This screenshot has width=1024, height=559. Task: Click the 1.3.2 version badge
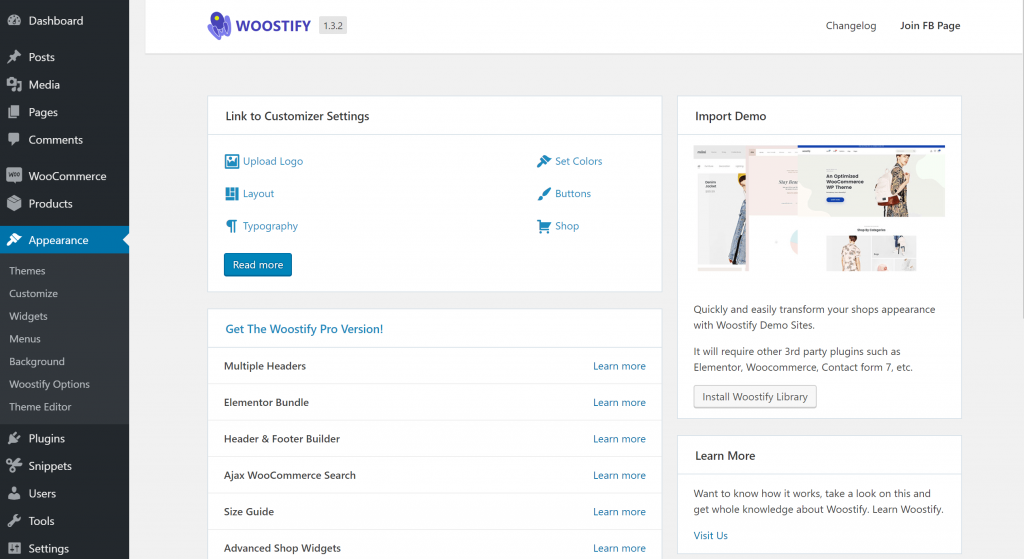333,25
